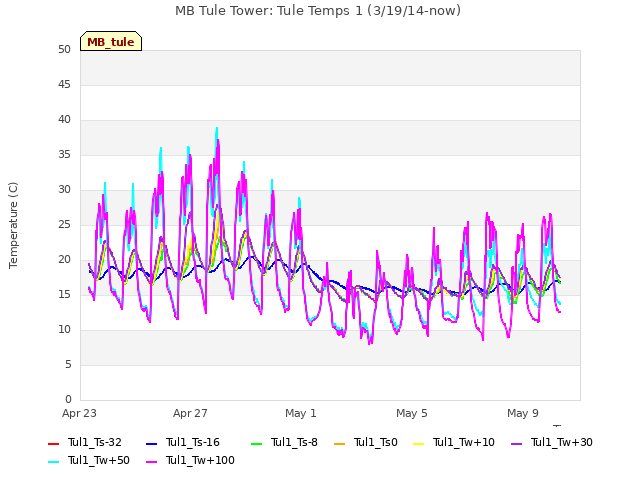The height and width of the screenshot is (480, 640).
Task: Click the cyan Tul1_Tw+50 color swatch
Action: 53,462
